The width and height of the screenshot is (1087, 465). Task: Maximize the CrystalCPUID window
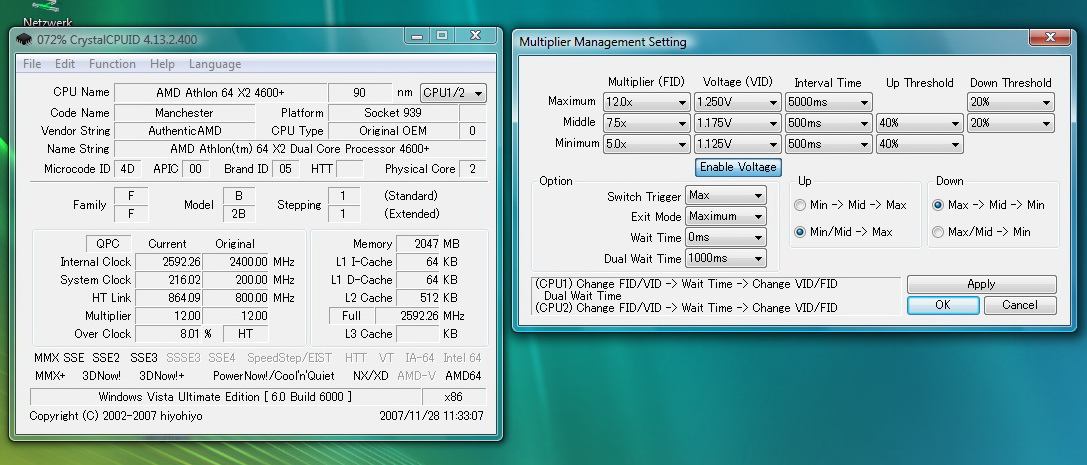tap(442, 36)
